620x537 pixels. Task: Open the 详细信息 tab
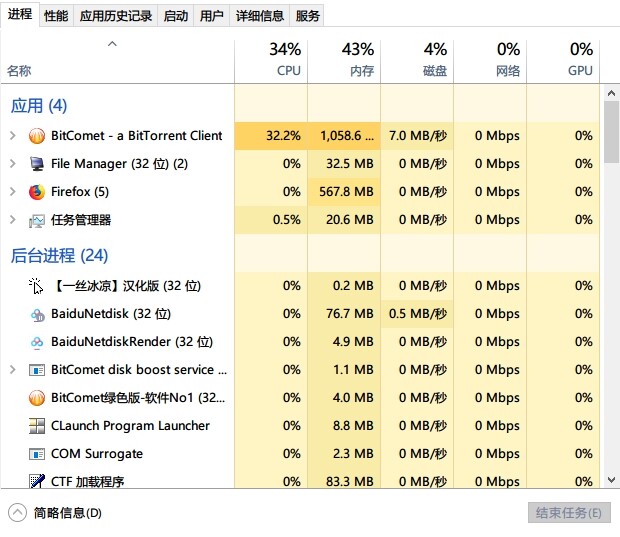tap(260, 16)
